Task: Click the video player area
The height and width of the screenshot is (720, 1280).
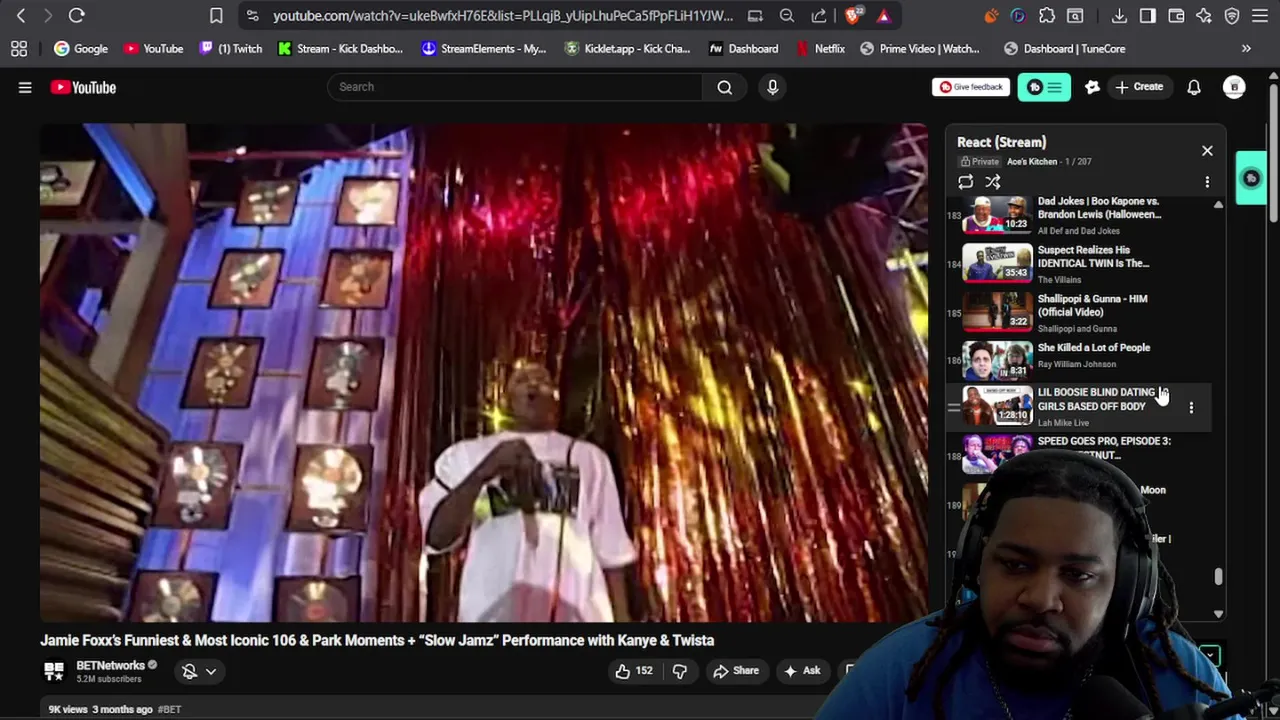Action: click(x=484, y=372)
